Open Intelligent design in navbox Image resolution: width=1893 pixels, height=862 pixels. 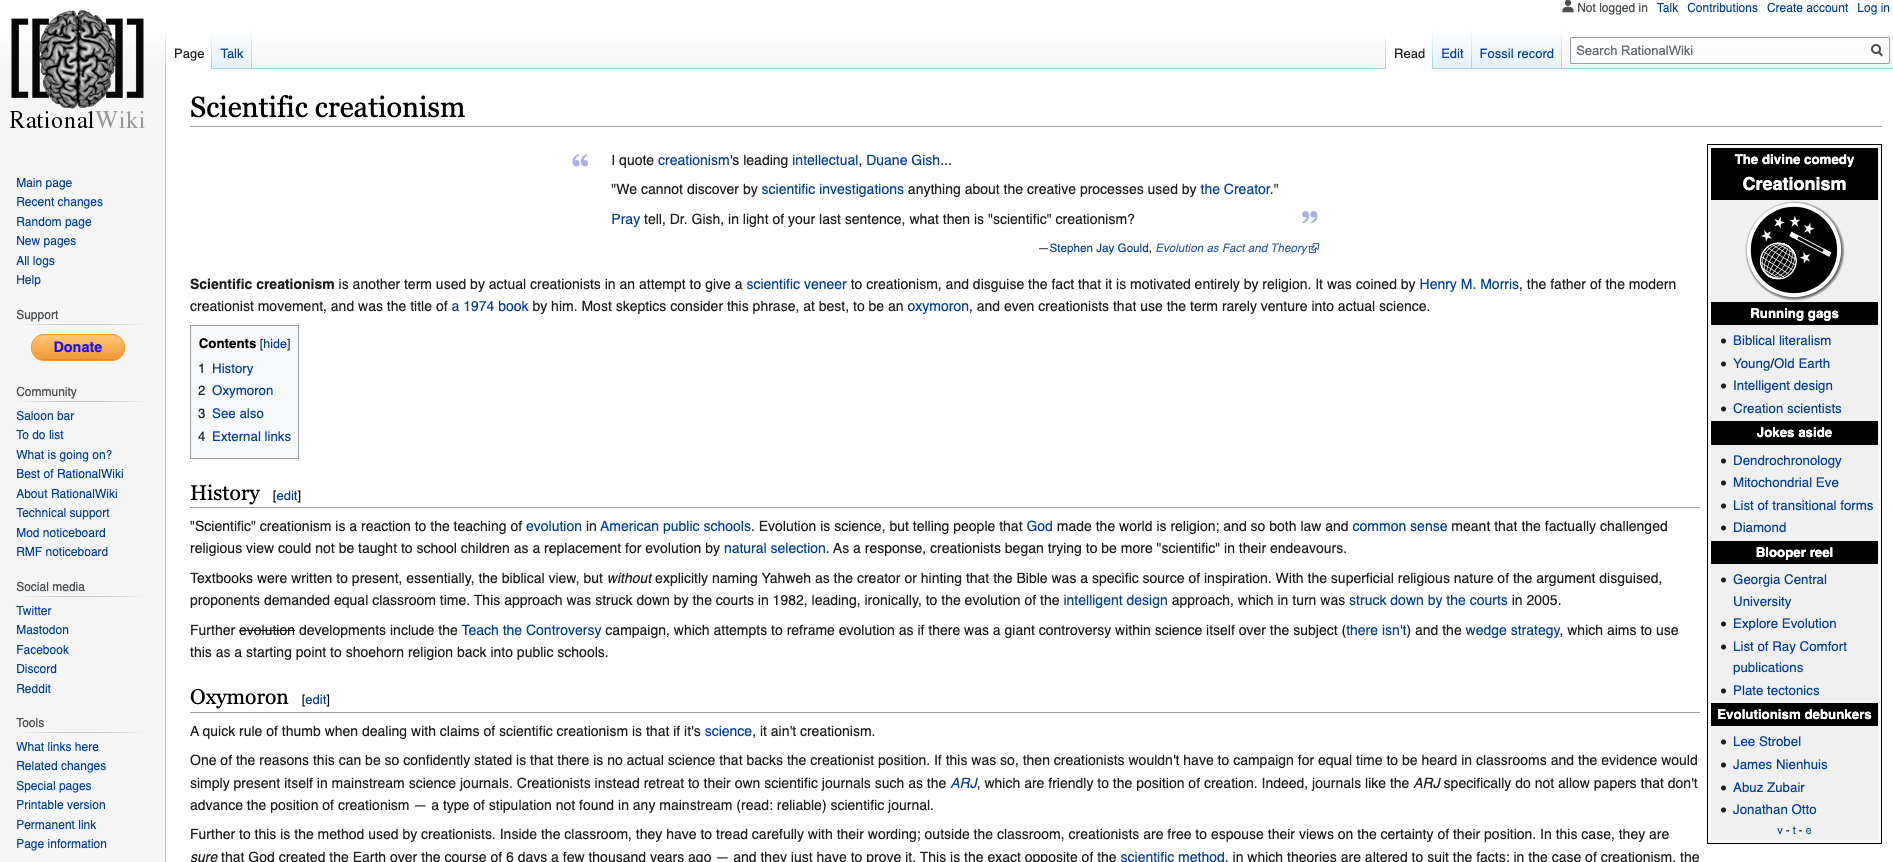click(1783, 386)
